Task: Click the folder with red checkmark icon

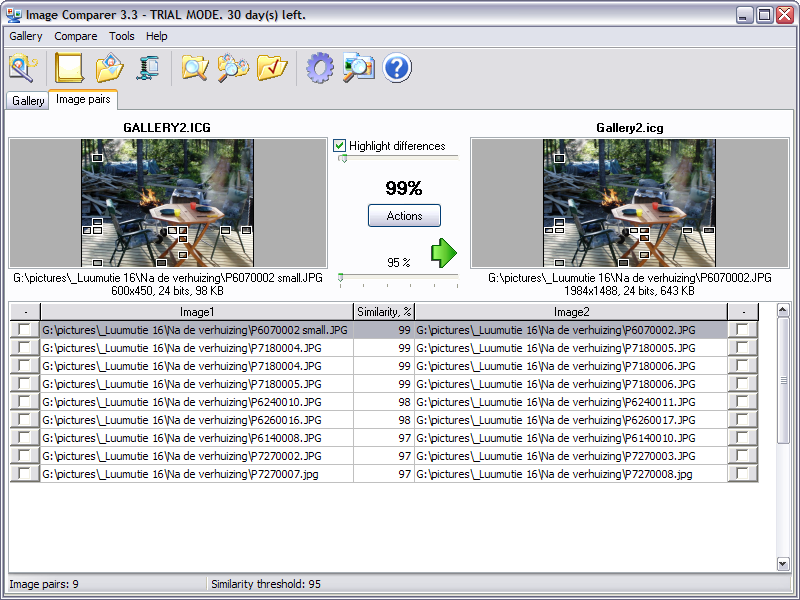Action: 272,68
